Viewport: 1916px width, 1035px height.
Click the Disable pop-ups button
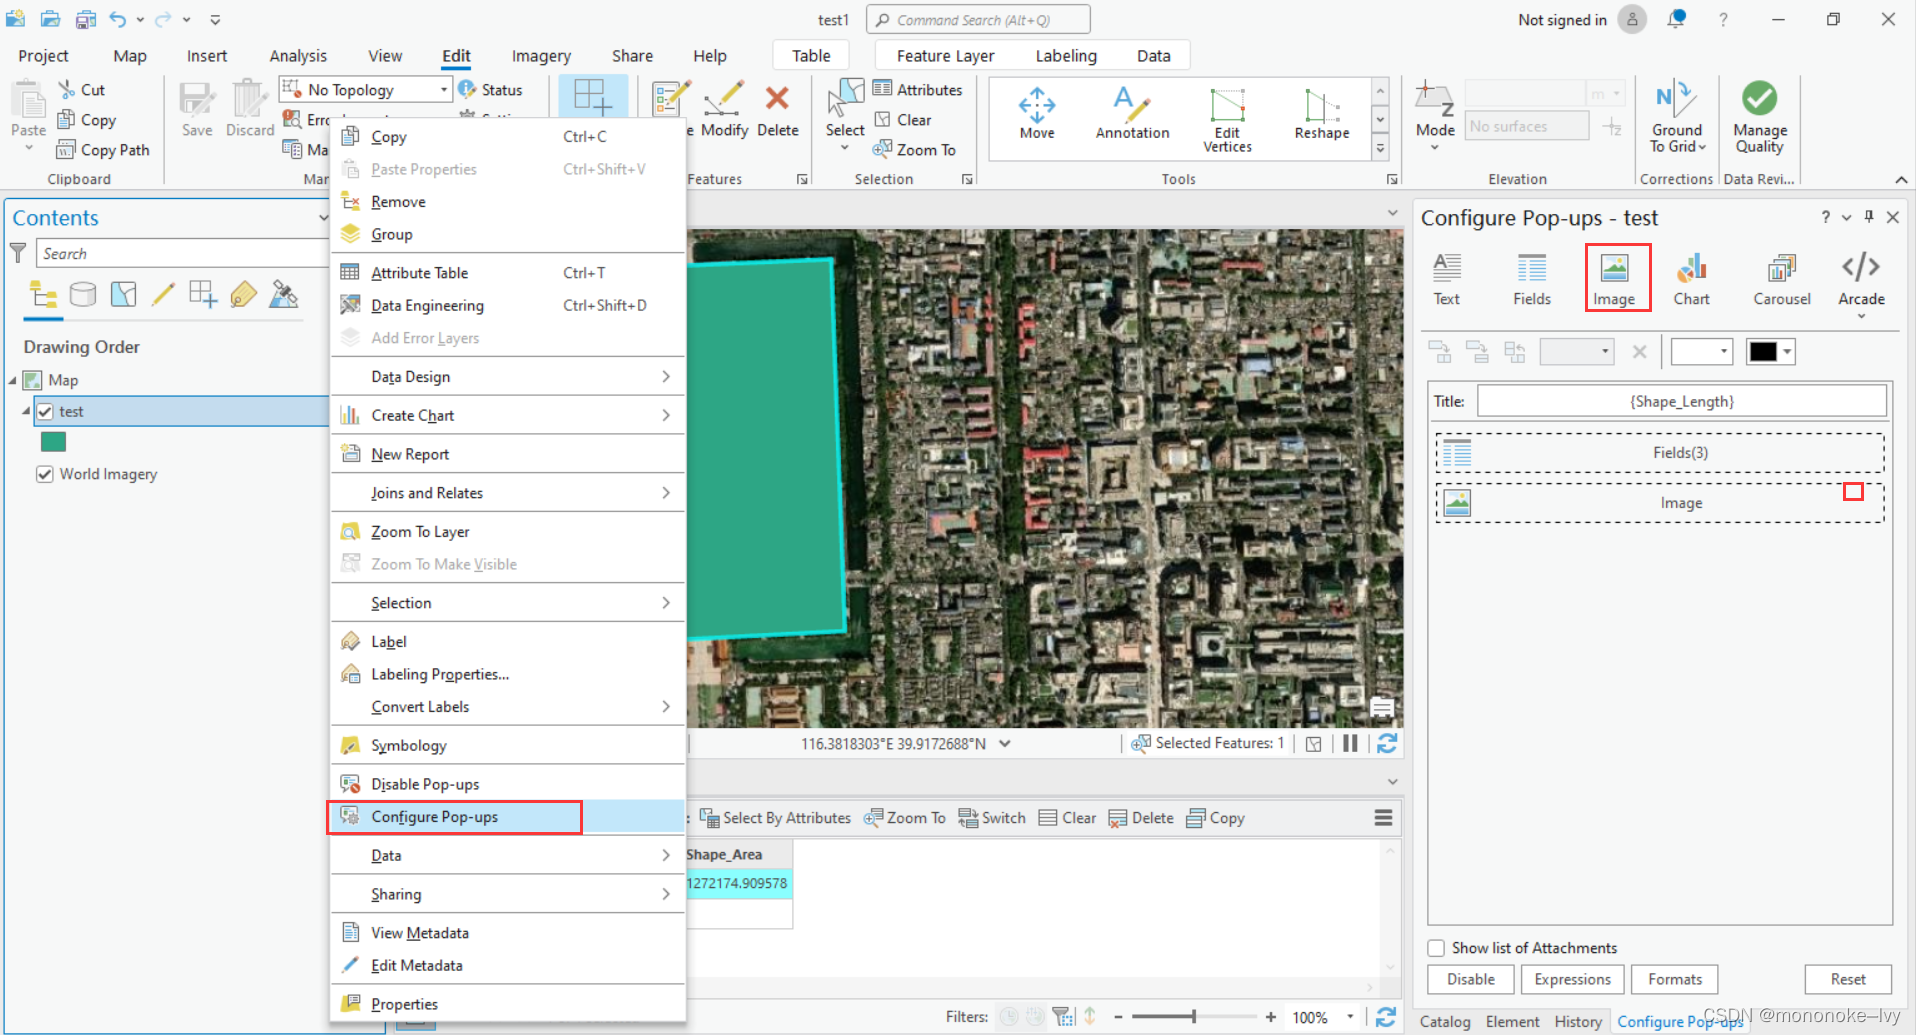click(1470, 979)
